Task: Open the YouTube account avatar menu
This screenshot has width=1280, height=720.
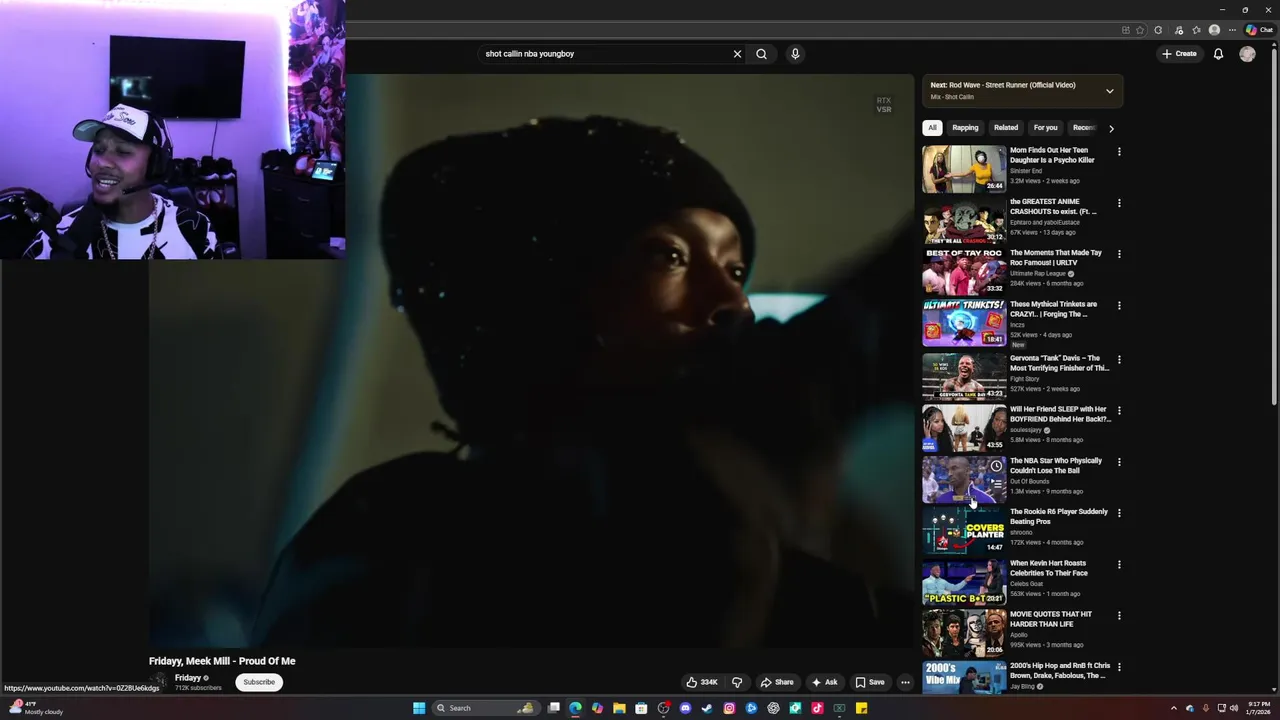Action: tap(1247, 54)
